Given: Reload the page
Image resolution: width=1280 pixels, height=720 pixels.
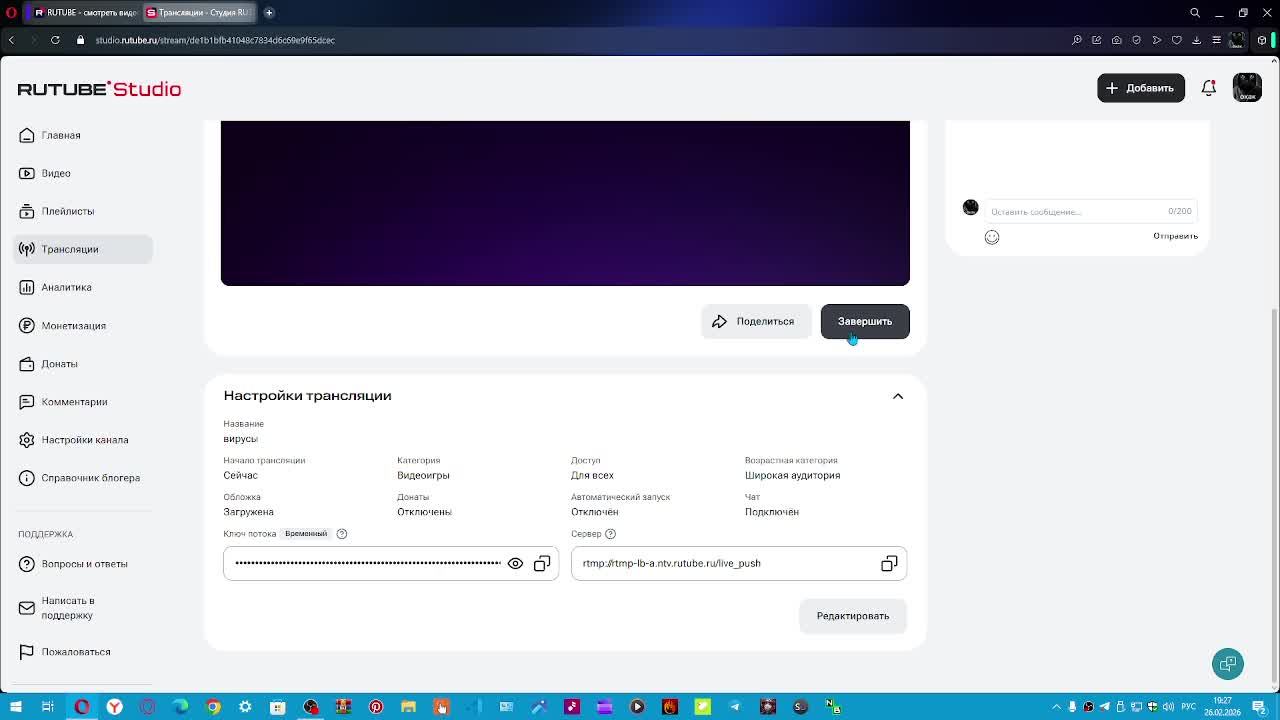Looking at the screenshot, I should [55, 40].
